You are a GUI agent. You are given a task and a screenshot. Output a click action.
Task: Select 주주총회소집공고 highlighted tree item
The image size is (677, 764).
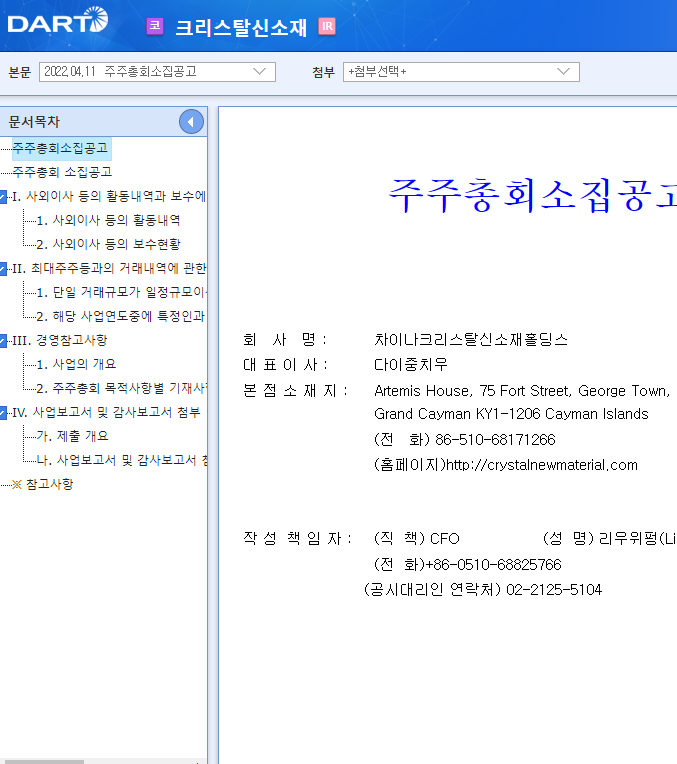pos(60,148)
